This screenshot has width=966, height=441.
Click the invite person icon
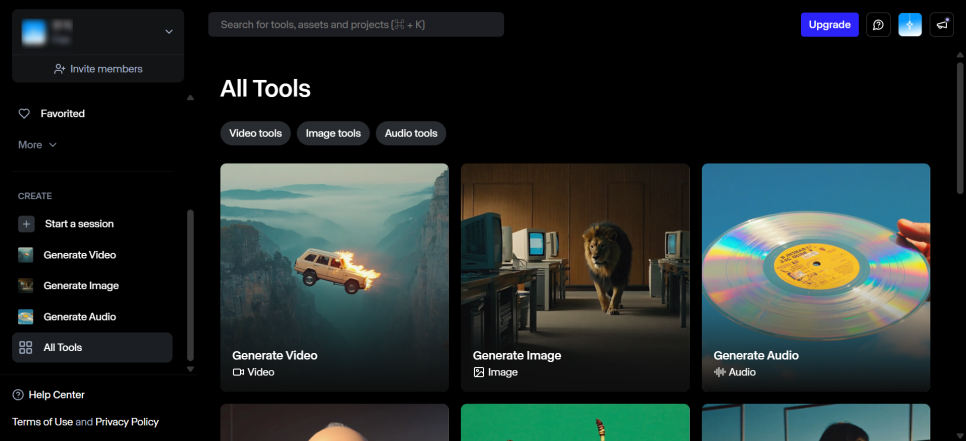pyautogui.click(x=60, y=69)
